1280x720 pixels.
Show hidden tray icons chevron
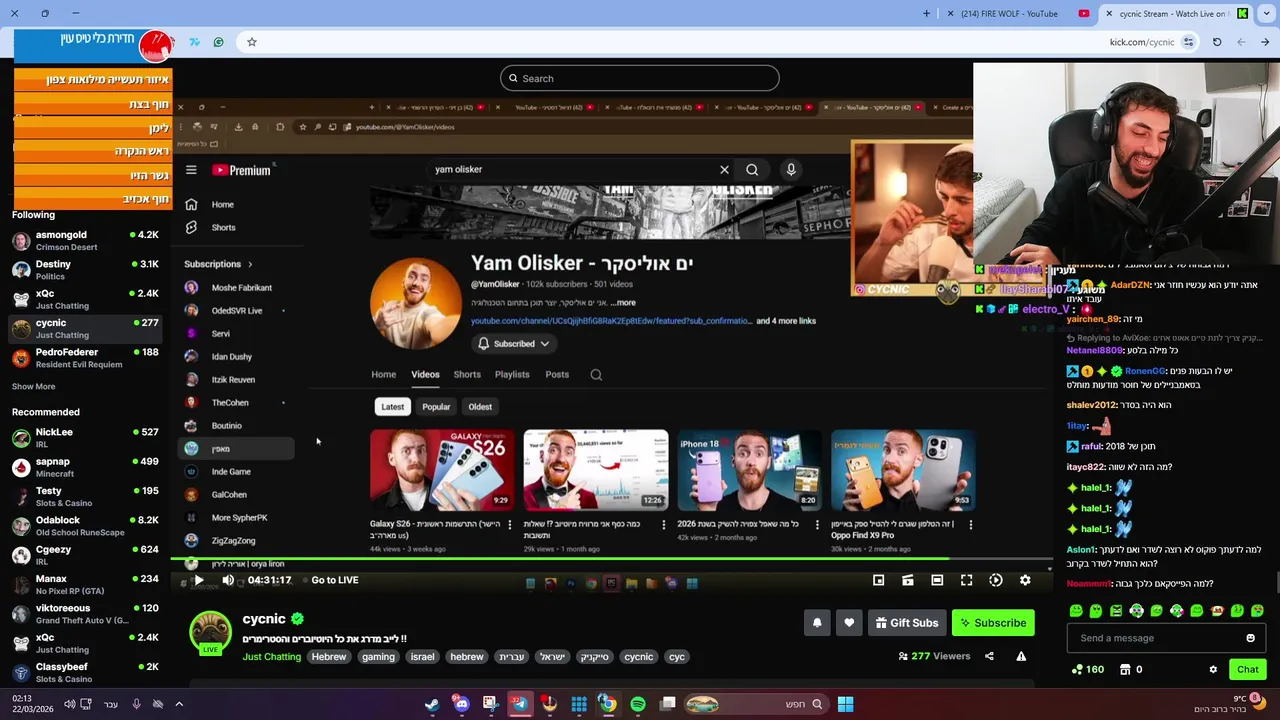click(179, 704)
